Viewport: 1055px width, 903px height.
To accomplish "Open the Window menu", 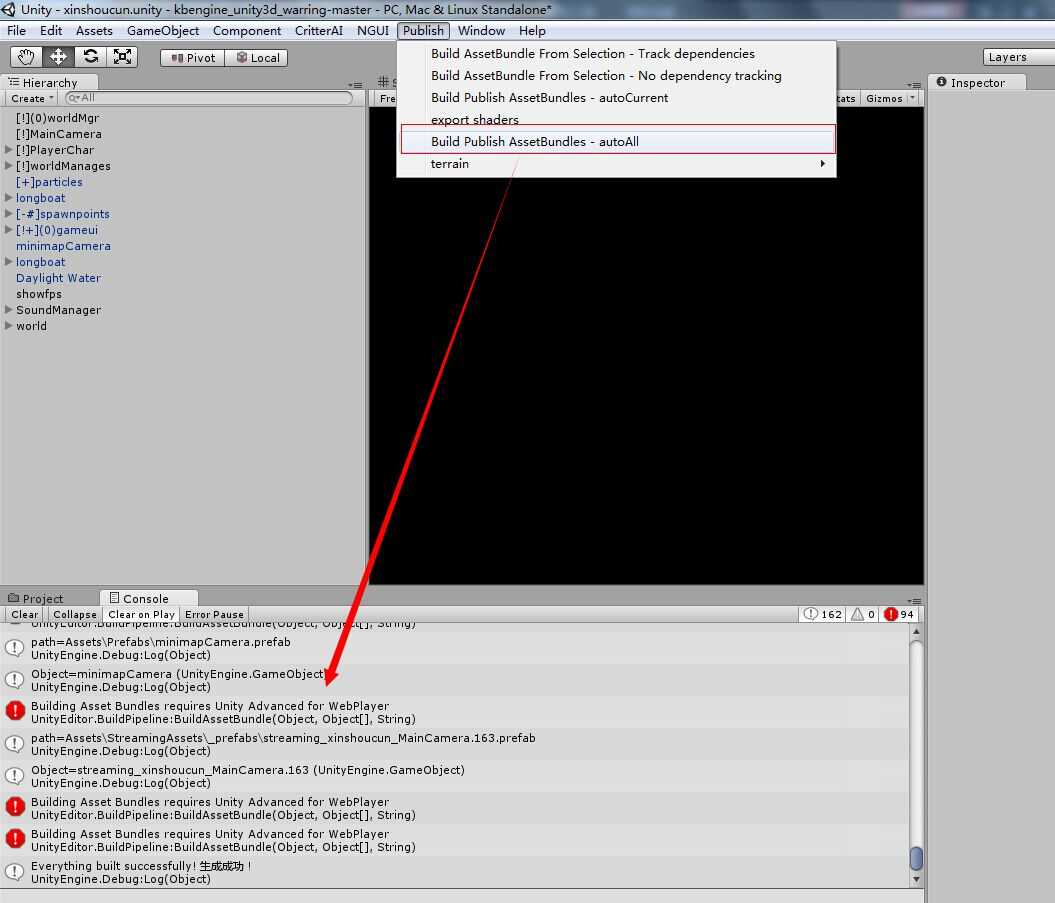I will point(481,31).
